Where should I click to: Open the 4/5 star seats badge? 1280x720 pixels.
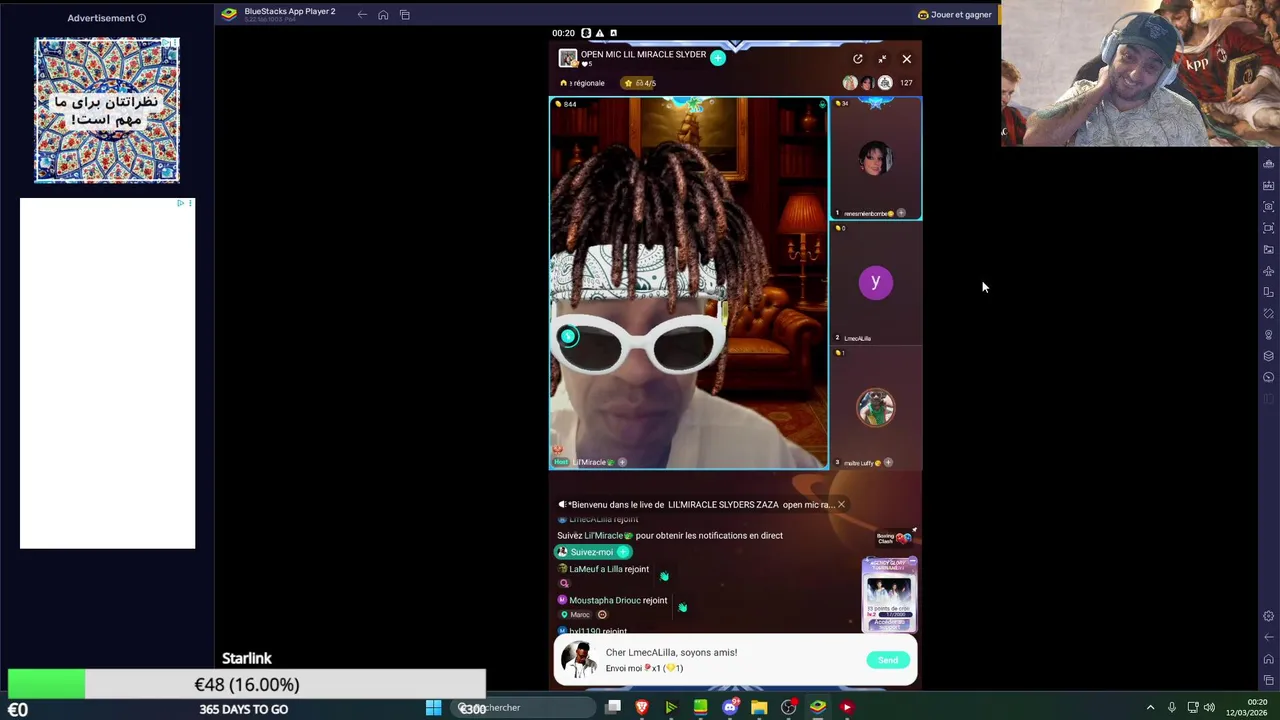640,83
